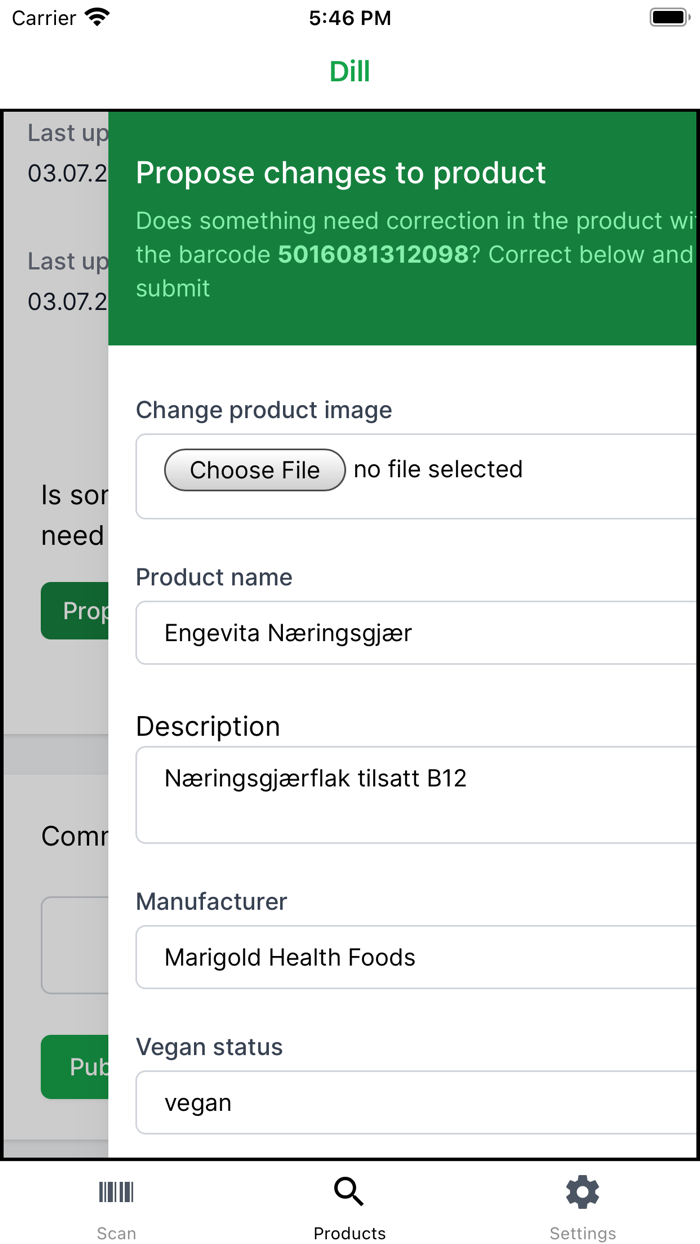Click the battery indicator icon

coord(668,18)
